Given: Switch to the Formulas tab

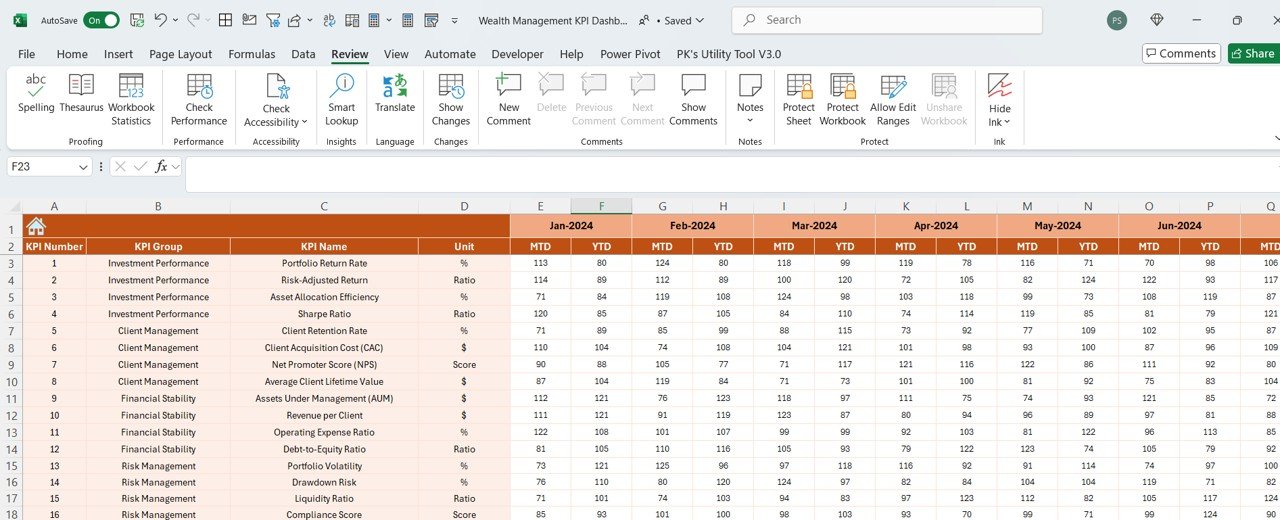Looking at the screenshot, I should pyautogui.click(x=252, y=54).
